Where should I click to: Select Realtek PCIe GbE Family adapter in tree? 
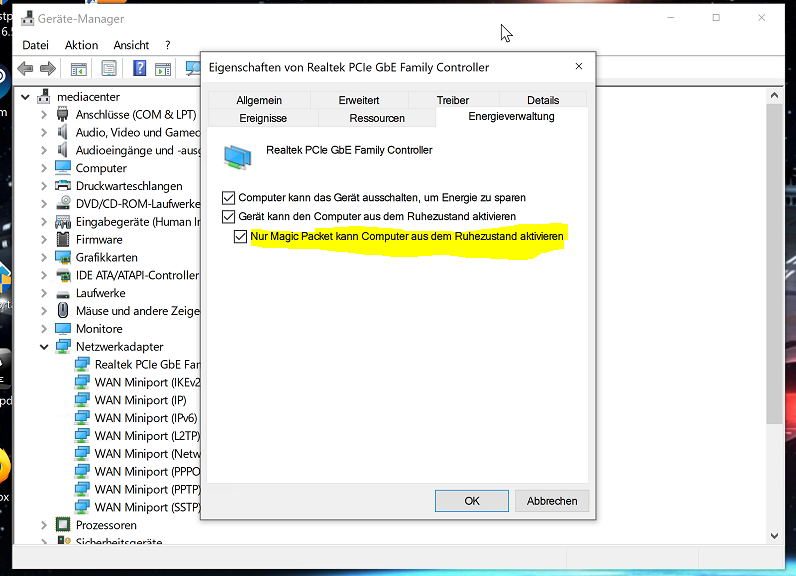[147, 364]
